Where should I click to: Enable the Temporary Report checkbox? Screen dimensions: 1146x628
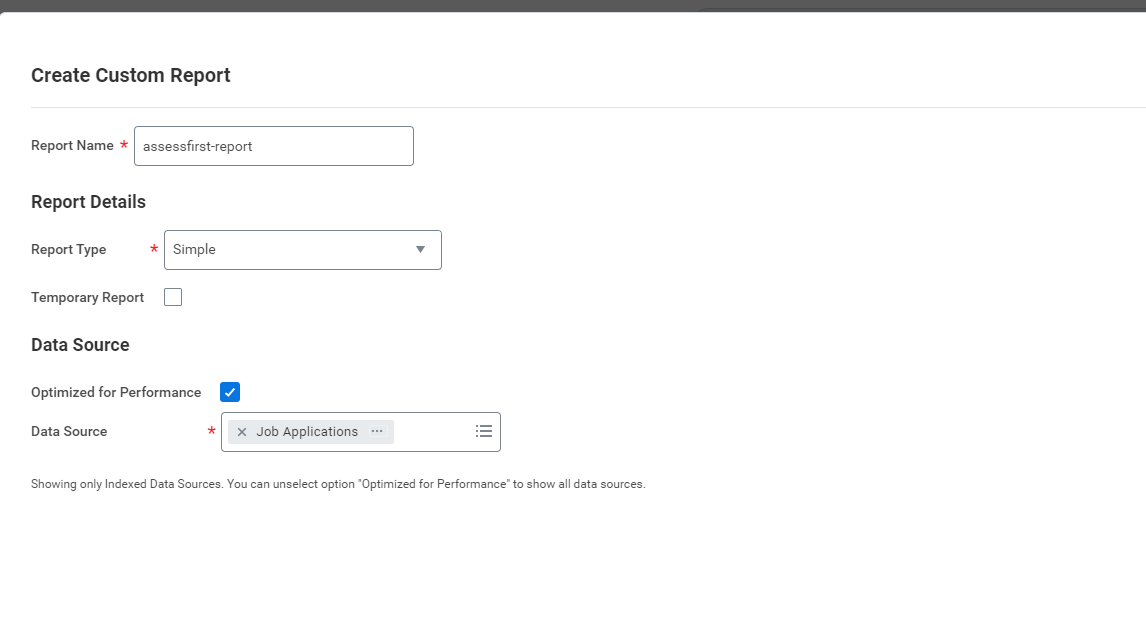[173, 297]
